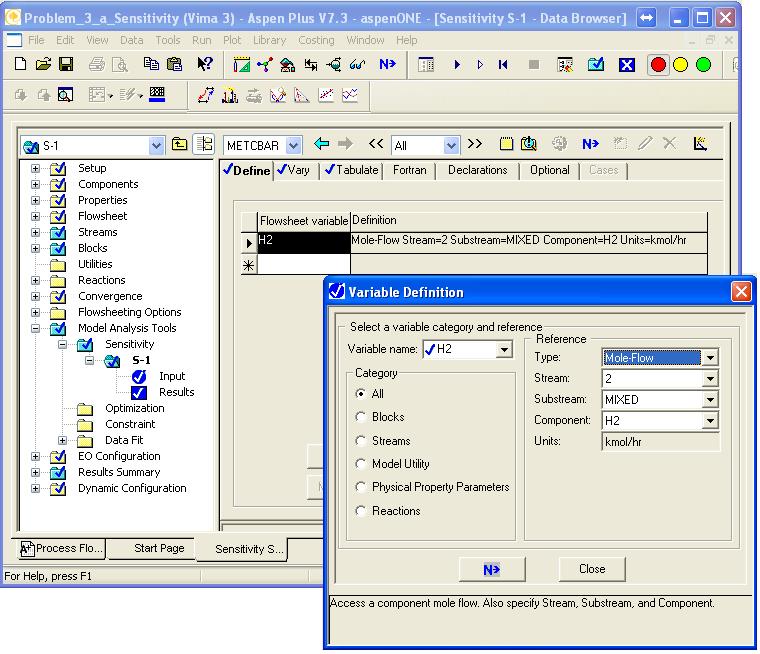Image resolution: width=760 pixels, height=654 pixels.
Task: Reinitialize the simulation with the rewind icon
Action: [503, 64]
